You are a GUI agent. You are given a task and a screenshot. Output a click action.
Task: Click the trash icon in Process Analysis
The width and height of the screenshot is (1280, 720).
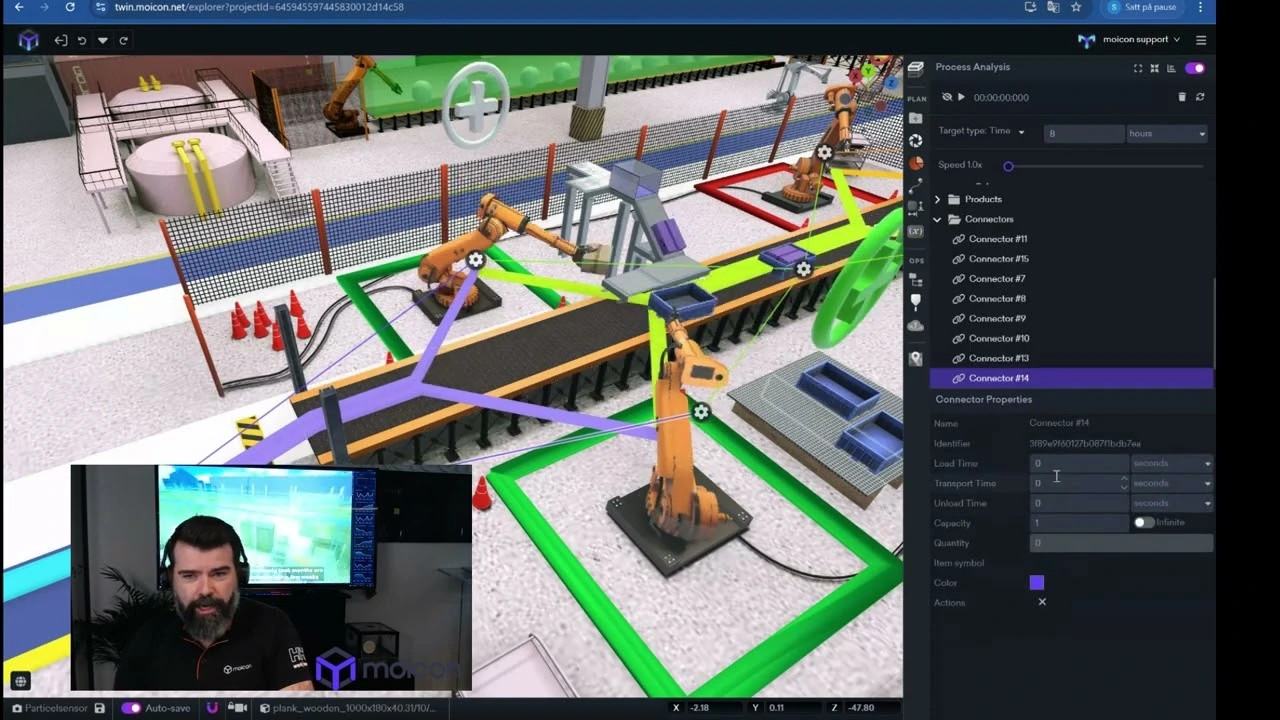(1182, 97)
